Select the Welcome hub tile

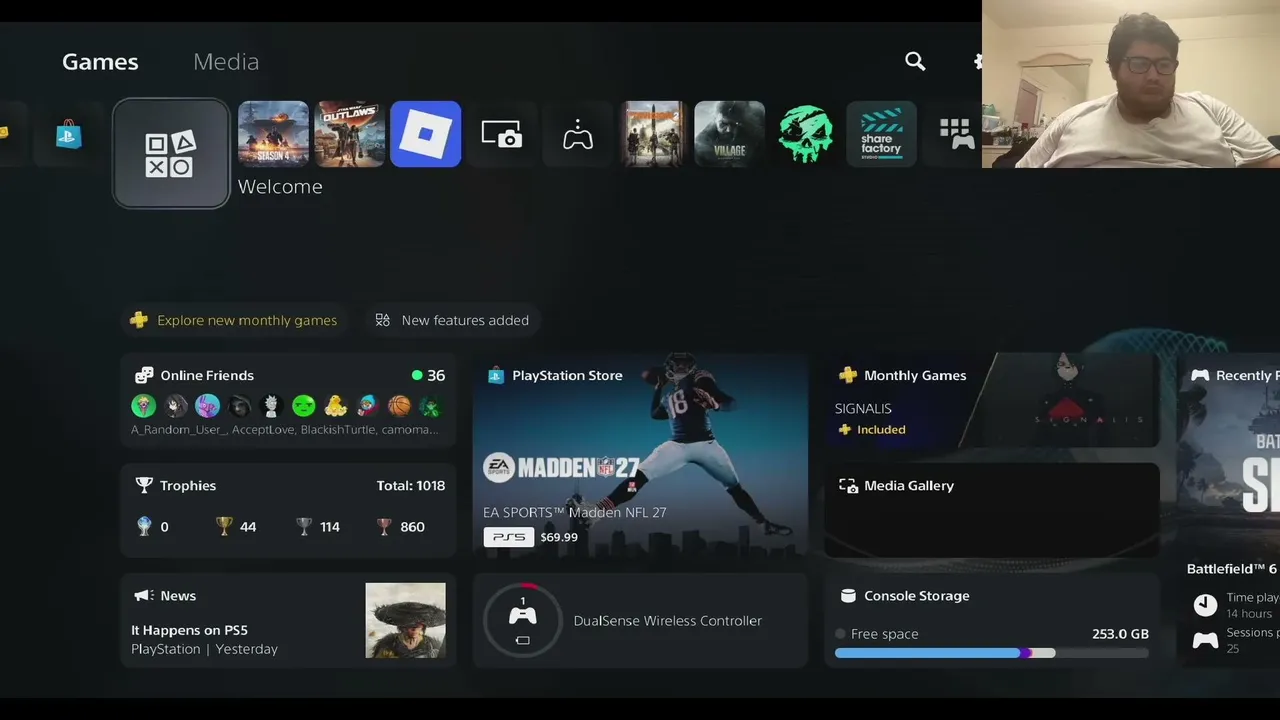pos(171,154)
